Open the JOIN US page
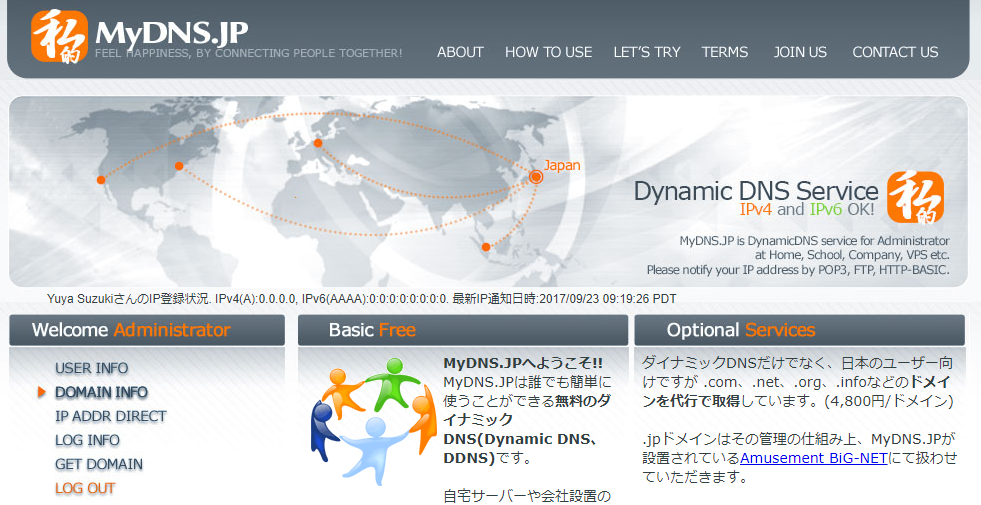This screenshot has height=505, width=981. tap(800, 52)
